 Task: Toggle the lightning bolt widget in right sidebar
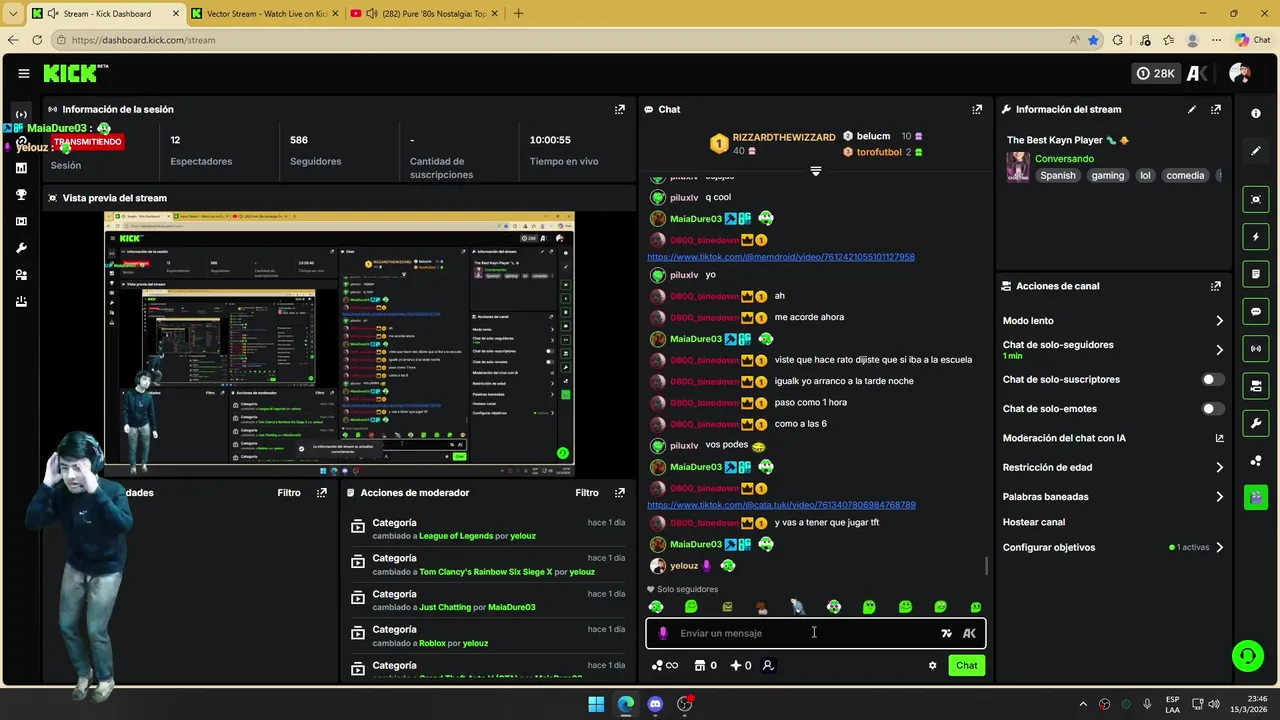1256,237
